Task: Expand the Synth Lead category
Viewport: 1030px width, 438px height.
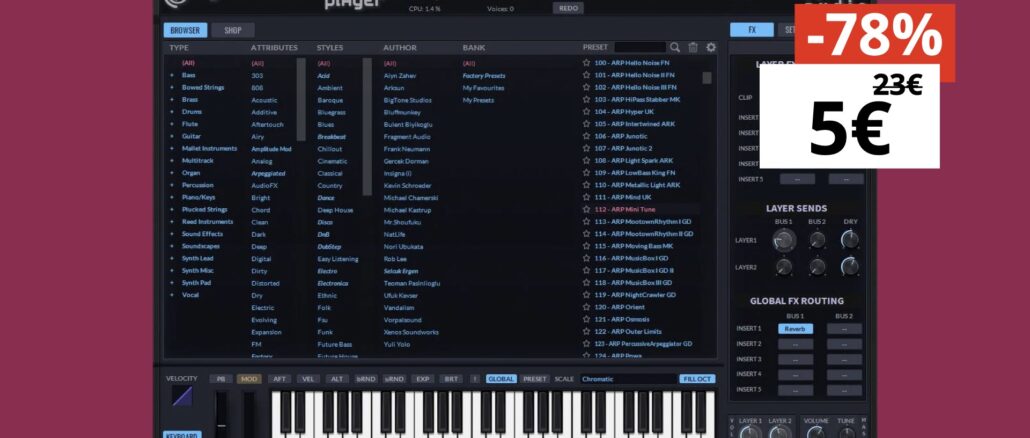Action: click(x=172, y=259)
